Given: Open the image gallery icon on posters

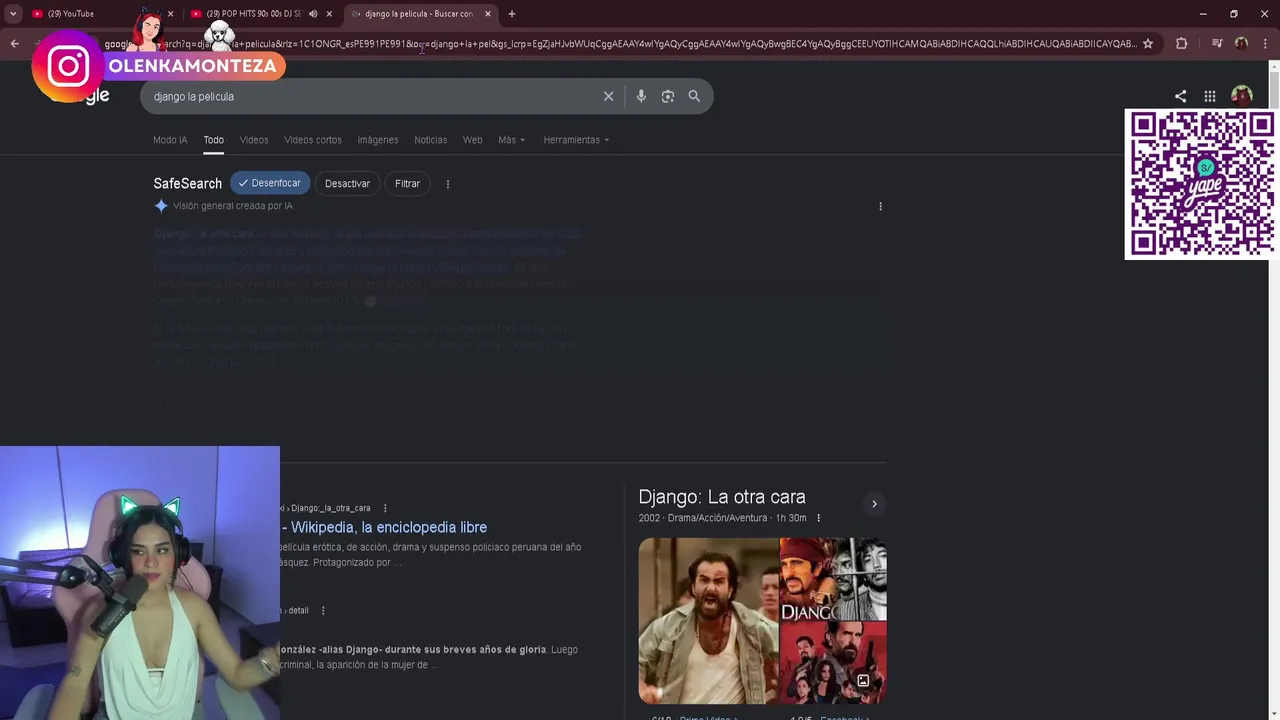Looking at the screenshot, I should pos(863,681).
